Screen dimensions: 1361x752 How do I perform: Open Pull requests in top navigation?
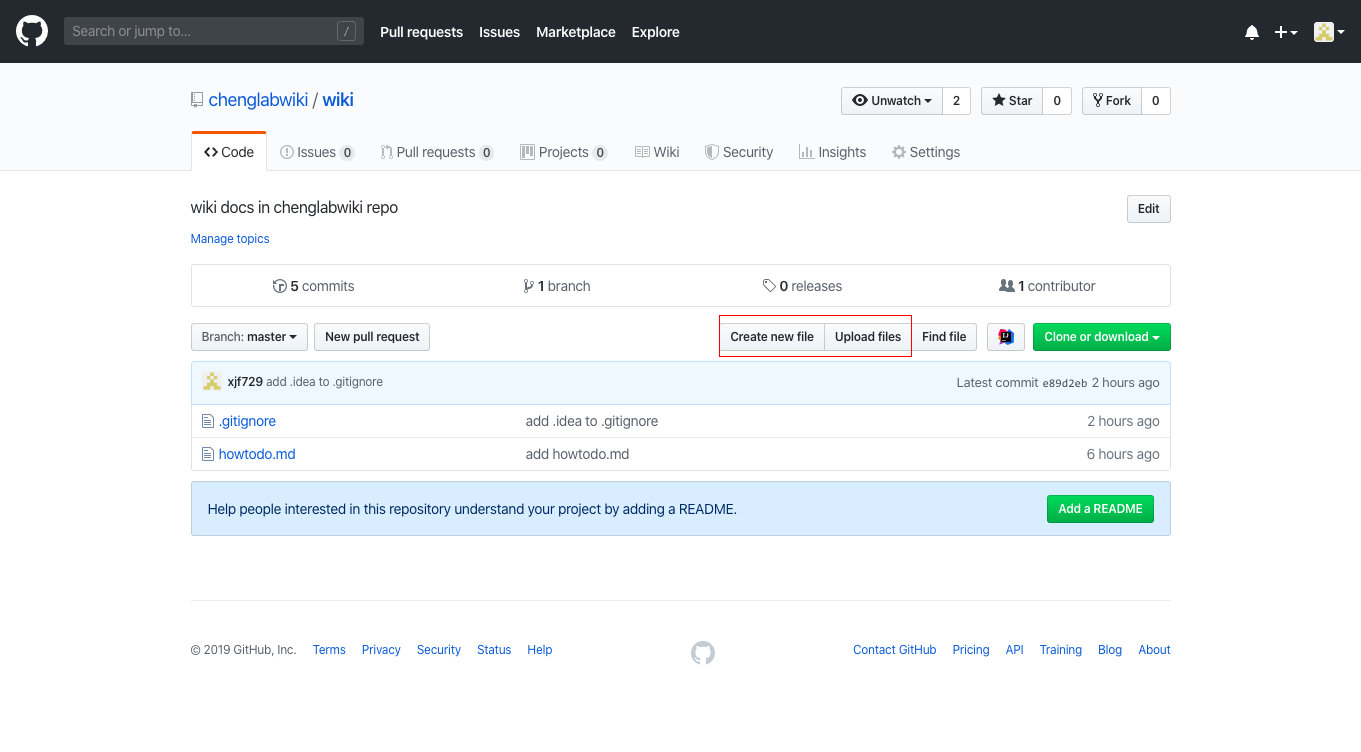pos(421,32)
